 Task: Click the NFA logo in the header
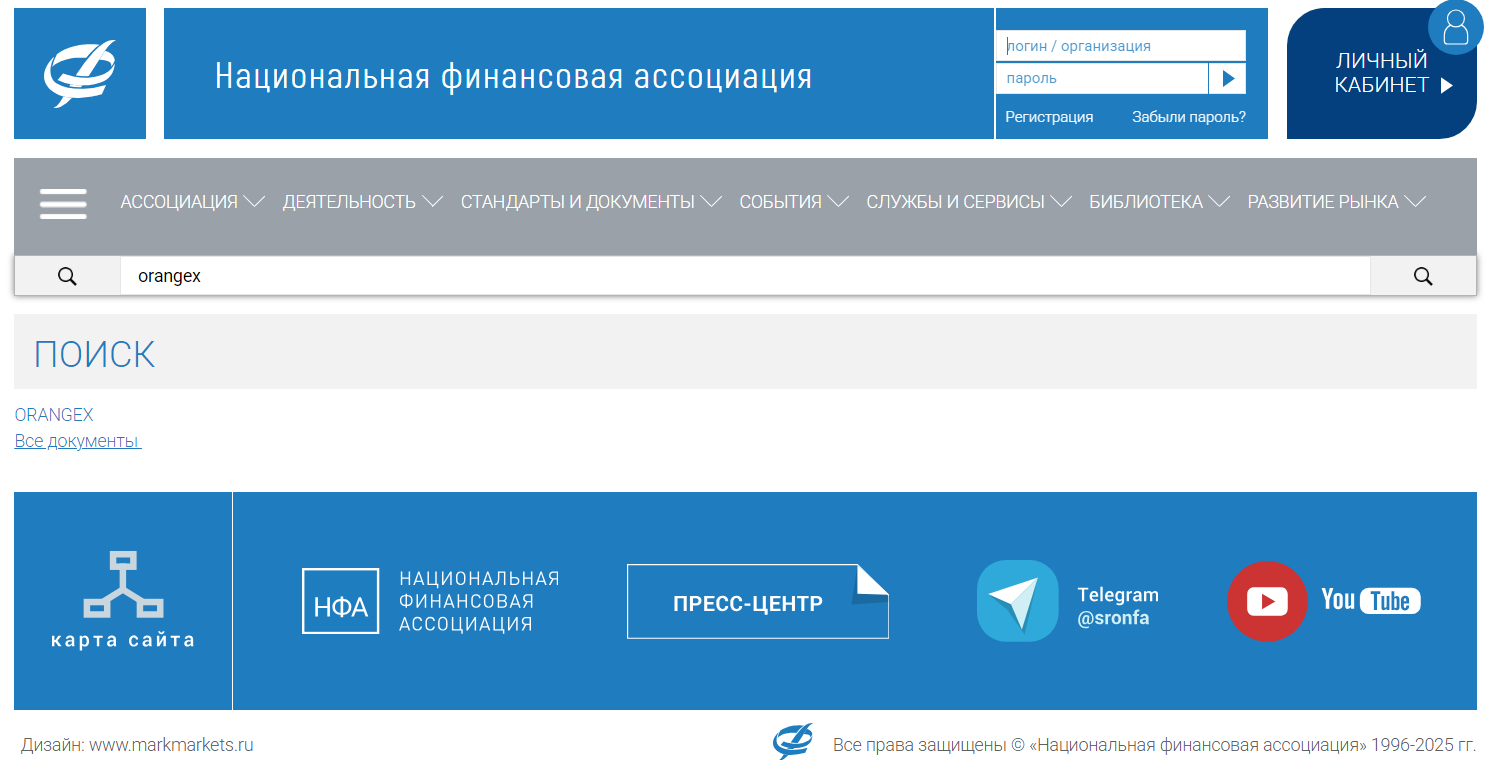coord(80,74)
